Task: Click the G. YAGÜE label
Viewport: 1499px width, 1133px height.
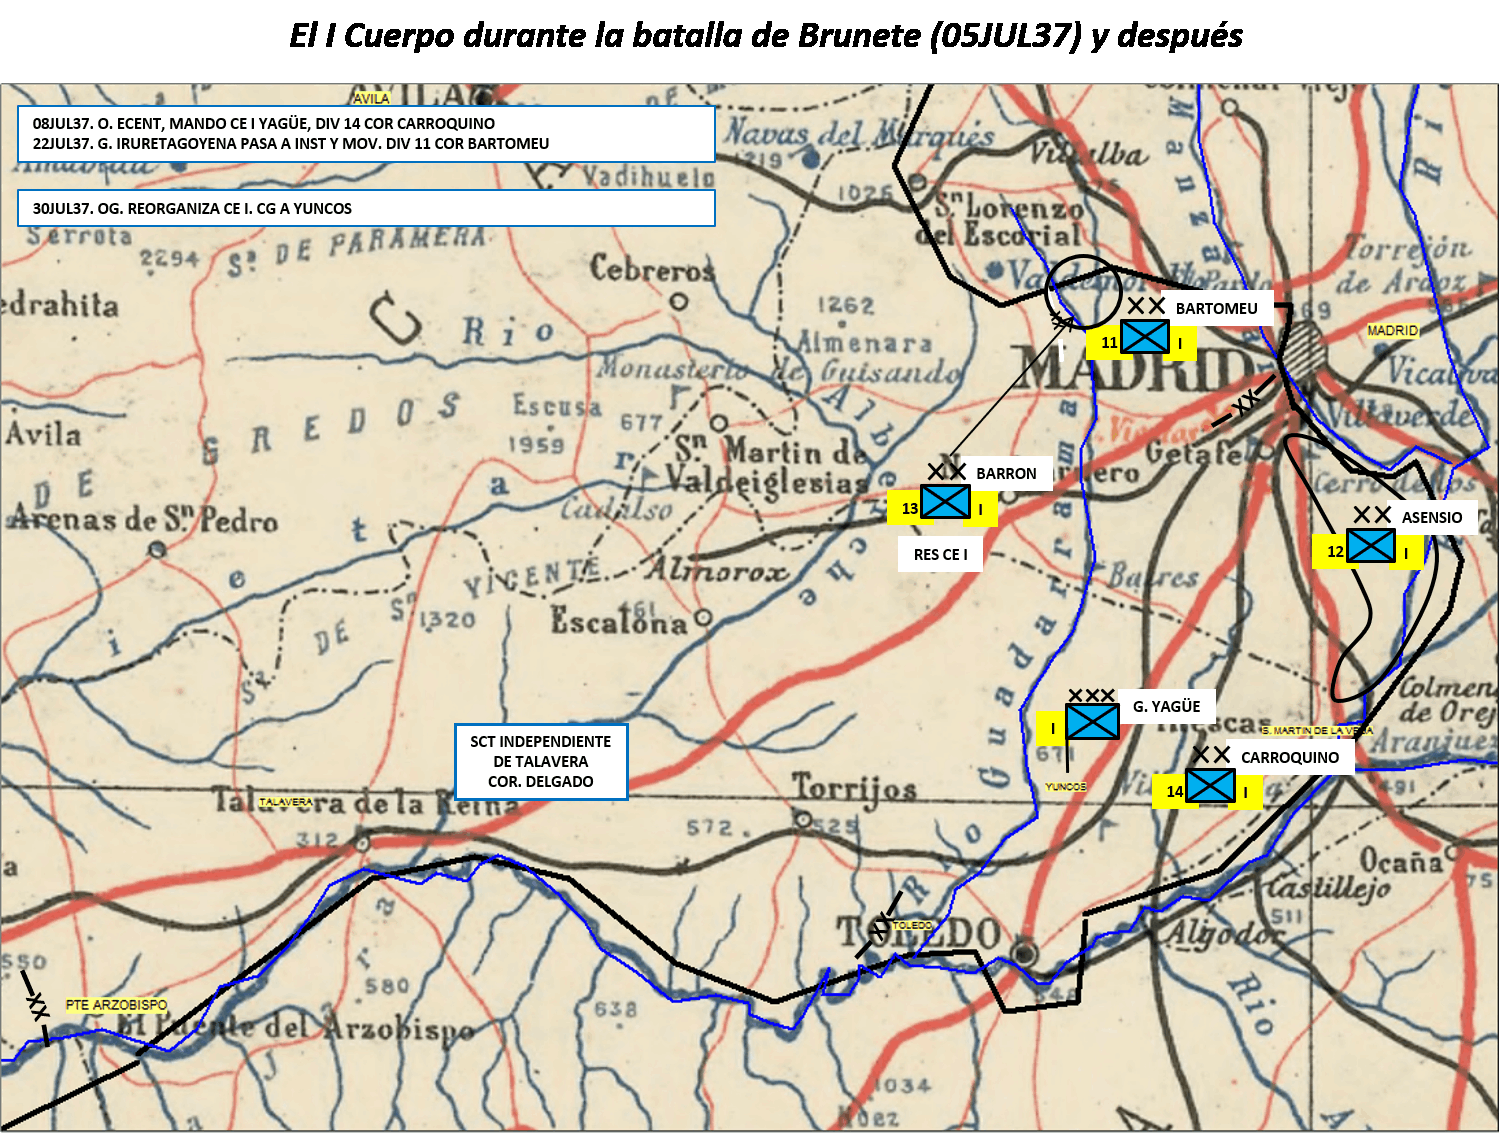Action: tap(1166, 706)
